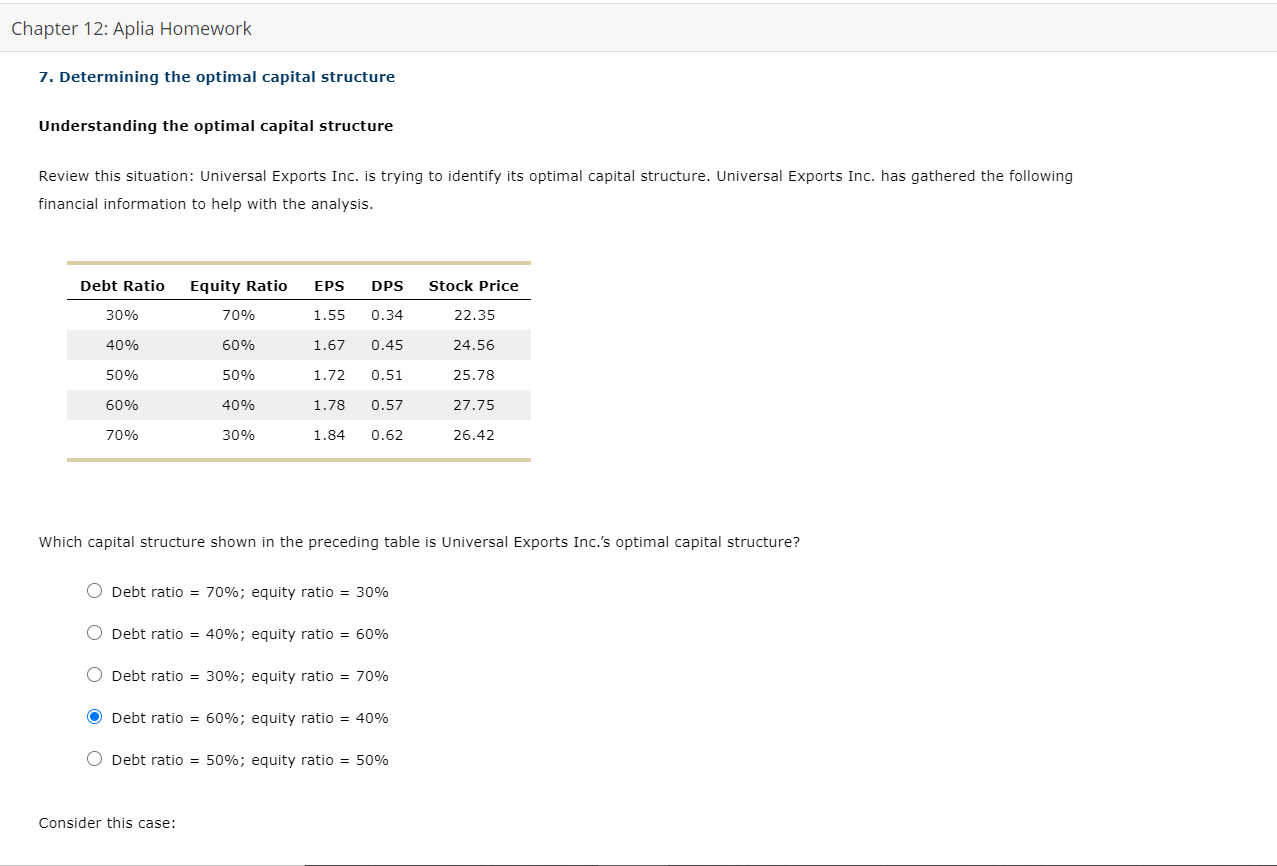Open the "7. Determining the optimal capital structure" link
The image size is (1277, 866).
pos(216,76)
